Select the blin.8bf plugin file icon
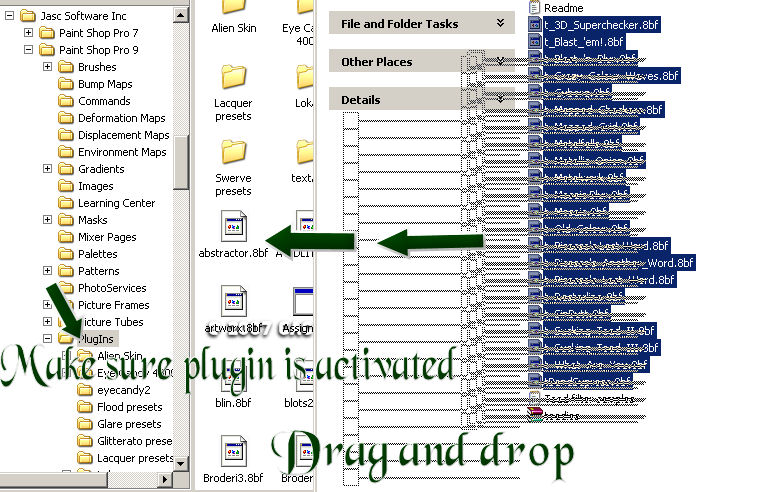The image size is (767, 492). [x=233, y=376]
